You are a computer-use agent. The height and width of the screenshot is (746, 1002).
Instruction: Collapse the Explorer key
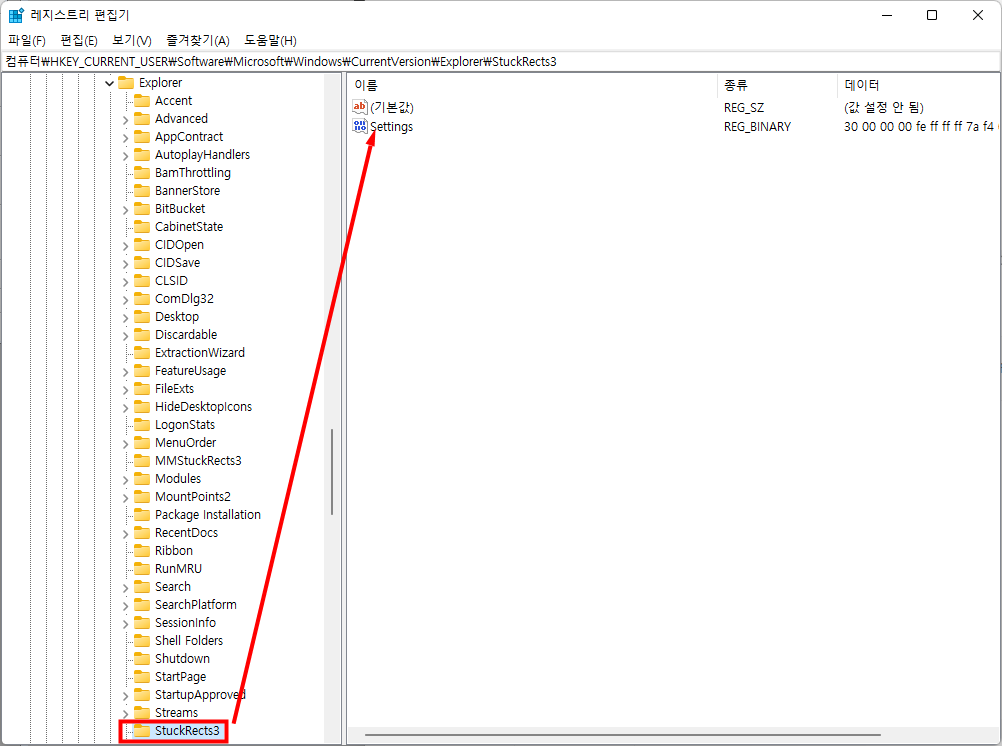point(109,83)
